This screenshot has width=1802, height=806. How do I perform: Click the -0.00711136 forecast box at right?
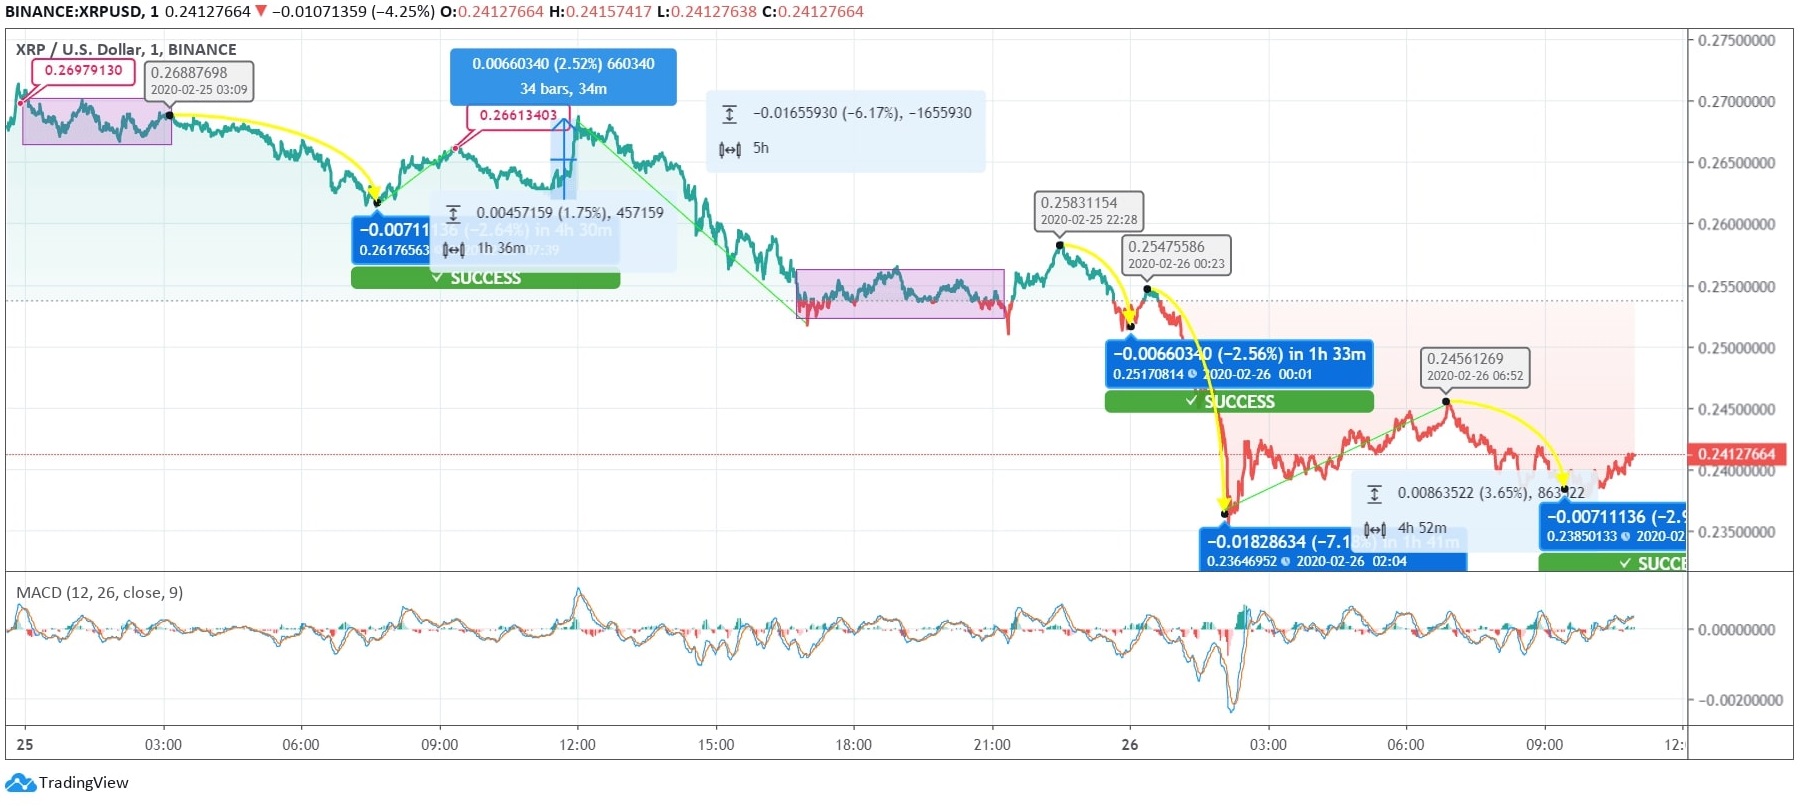point(1612,526)
